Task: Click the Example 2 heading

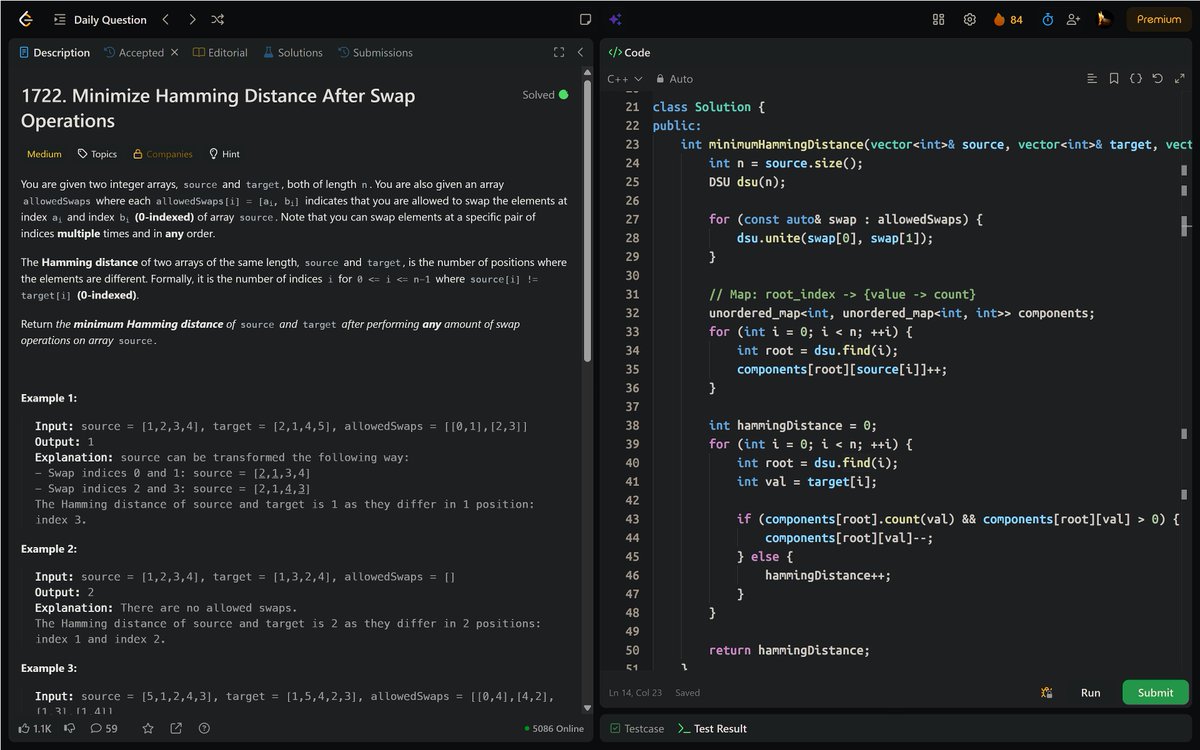Action: click(49, 549)
